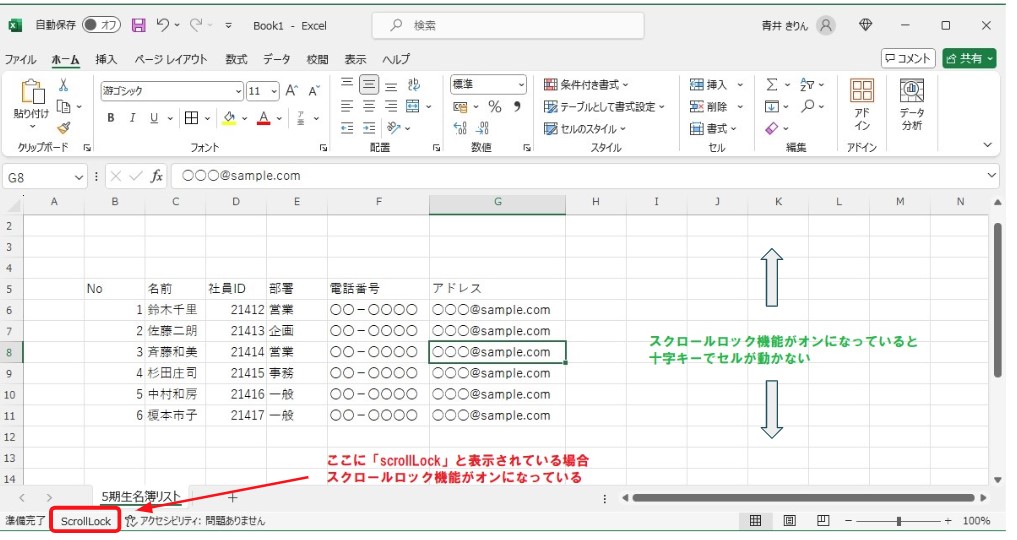Open the 挿入 ribbon tab

(x=106, y=59)
